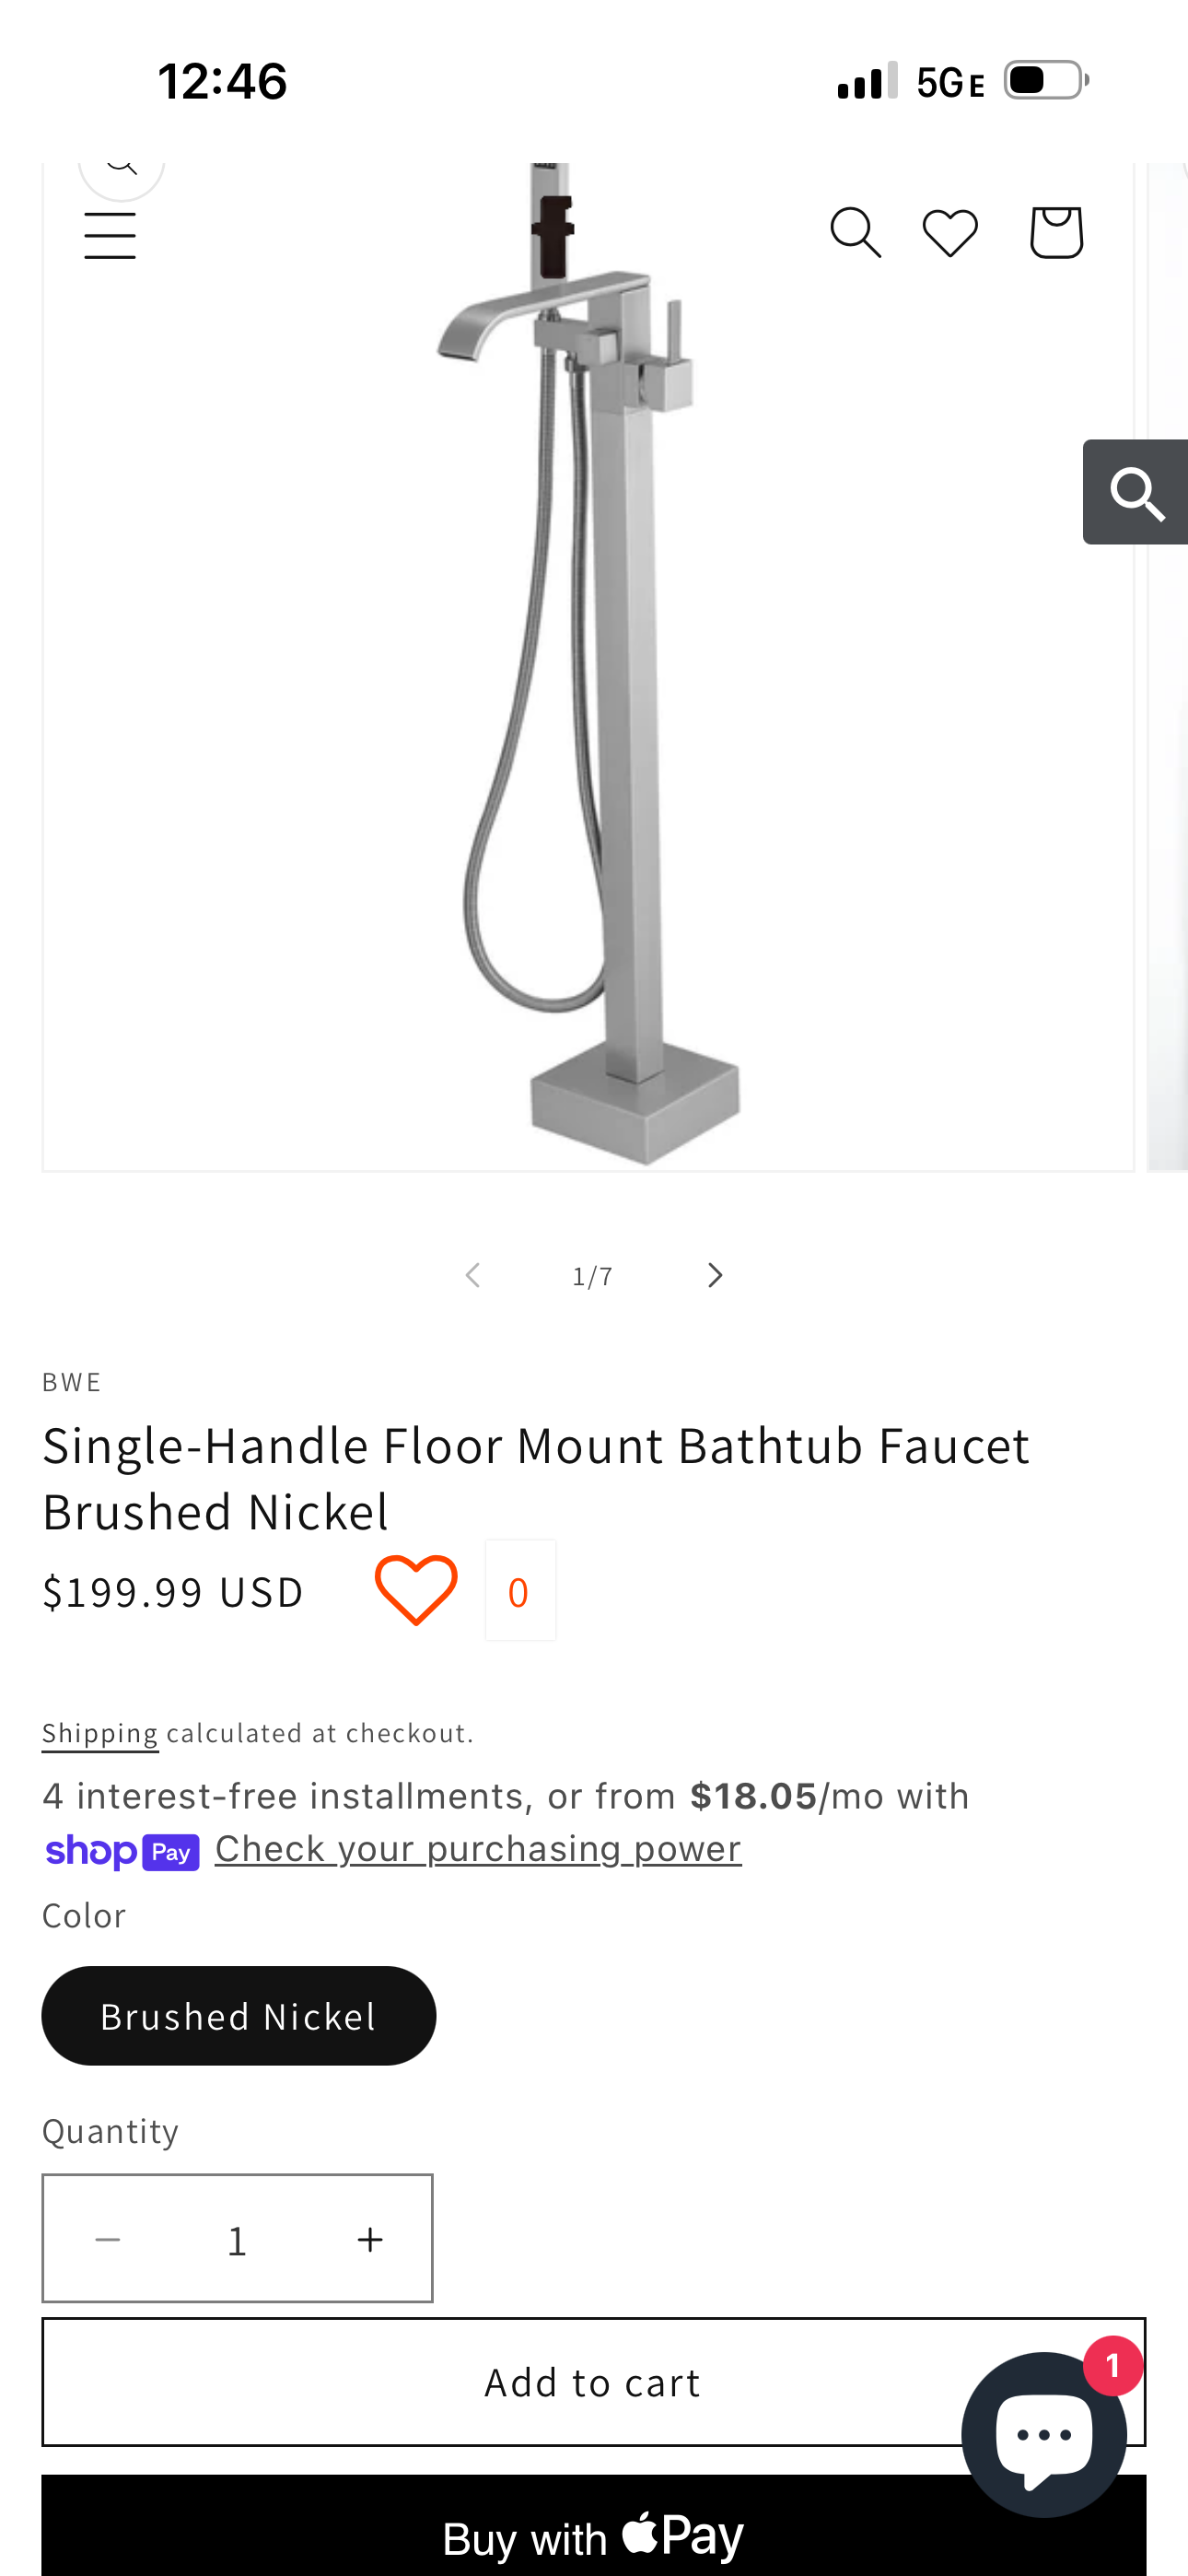
Task: Open the hamburger navigation menu
Action: [x=110, y=235]
